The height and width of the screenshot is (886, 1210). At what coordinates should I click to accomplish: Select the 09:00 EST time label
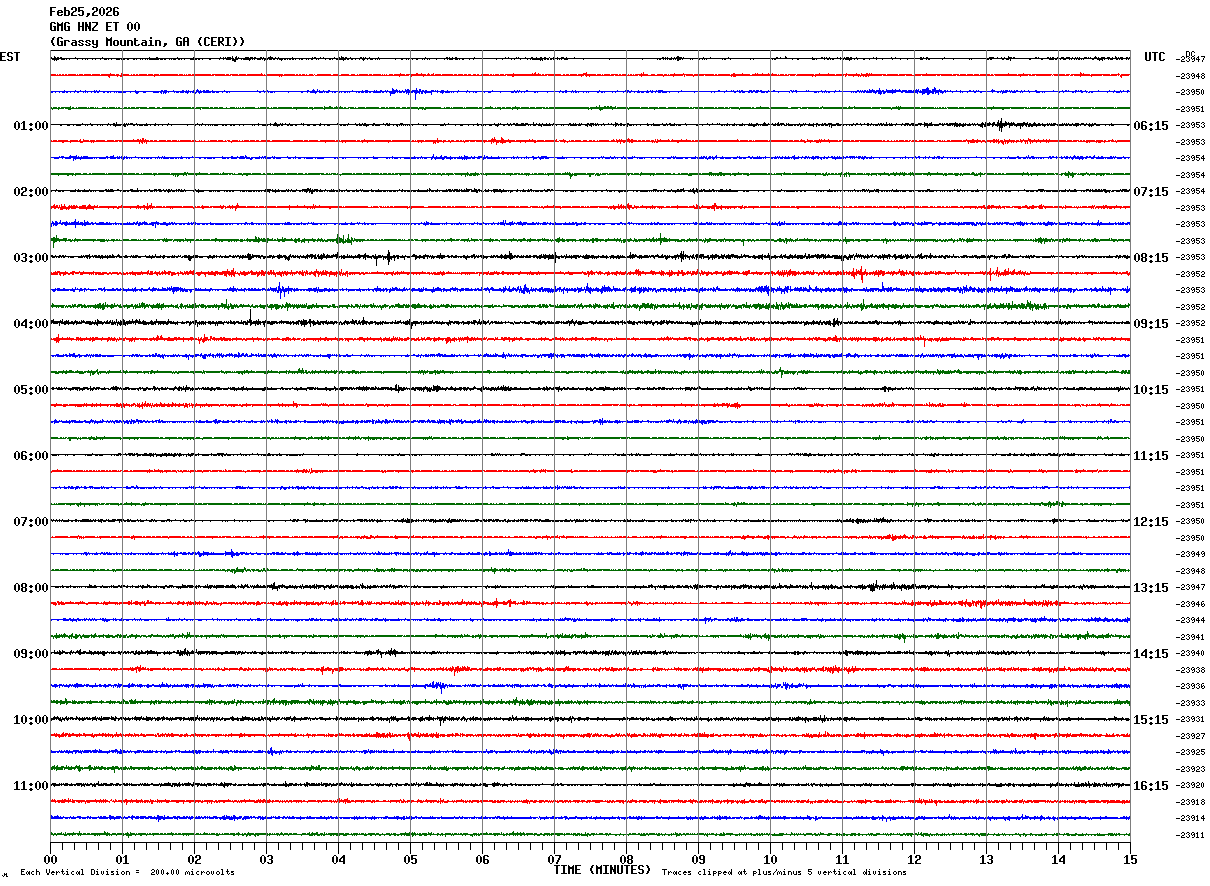[31, 654]
